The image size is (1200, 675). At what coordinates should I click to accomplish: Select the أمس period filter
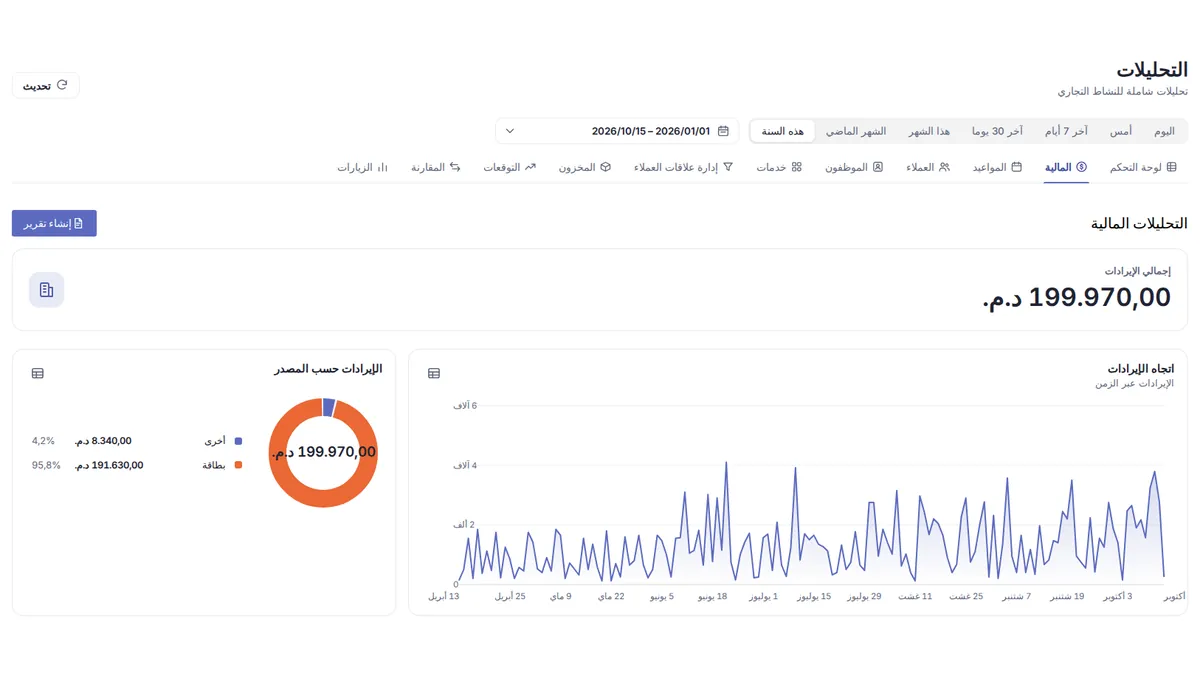click(1121, 131)
